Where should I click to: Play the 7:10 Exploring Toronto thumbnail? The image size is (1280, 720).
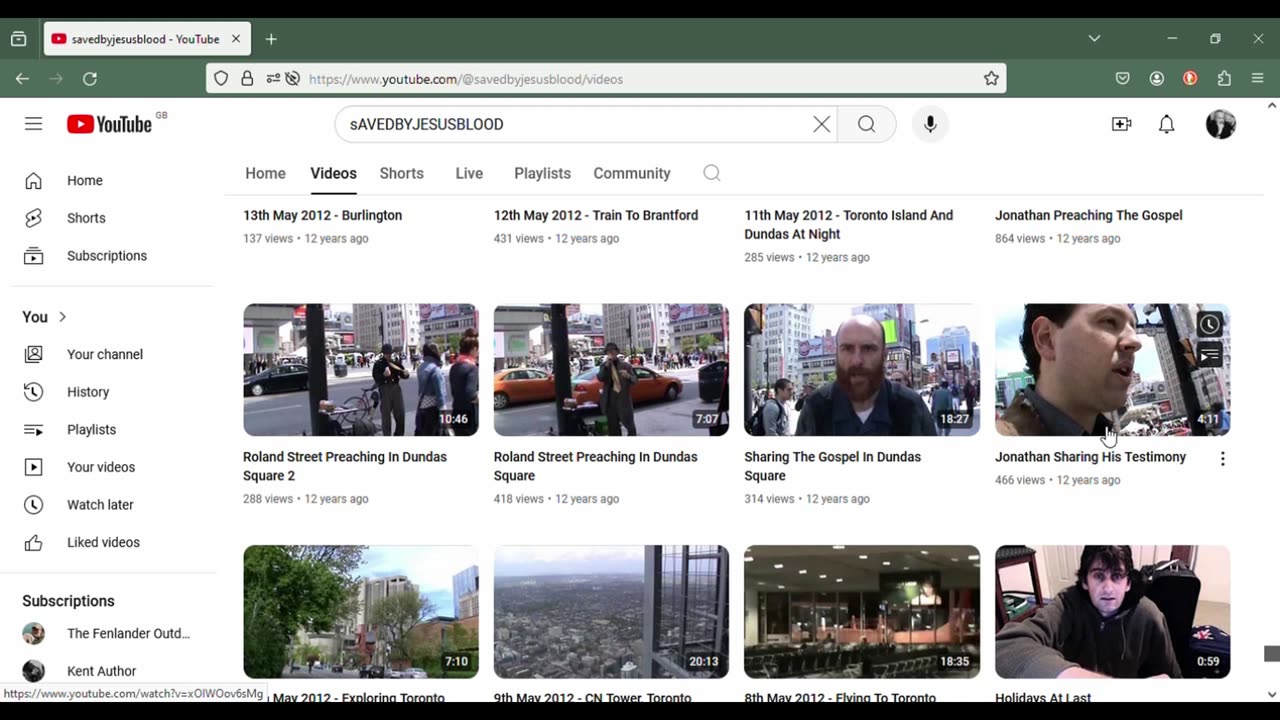click(360, 611)
